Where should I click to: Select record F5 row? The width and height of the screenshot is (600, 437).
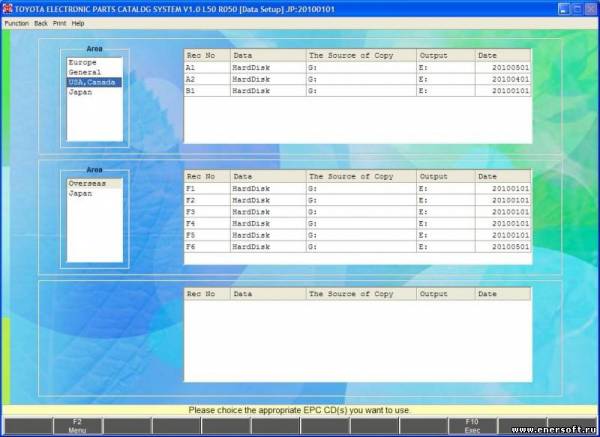(358, 235)
